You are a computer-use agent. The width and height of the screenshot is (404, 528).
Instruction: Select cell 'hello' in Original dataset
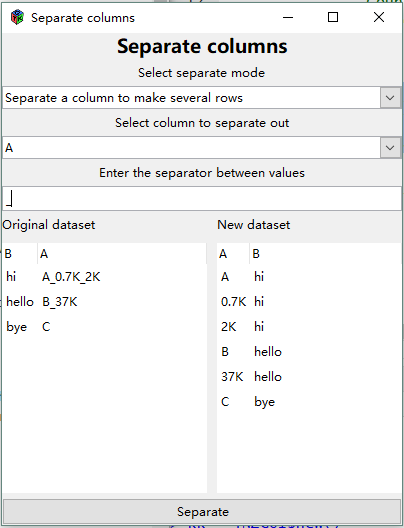pos(20,302)
